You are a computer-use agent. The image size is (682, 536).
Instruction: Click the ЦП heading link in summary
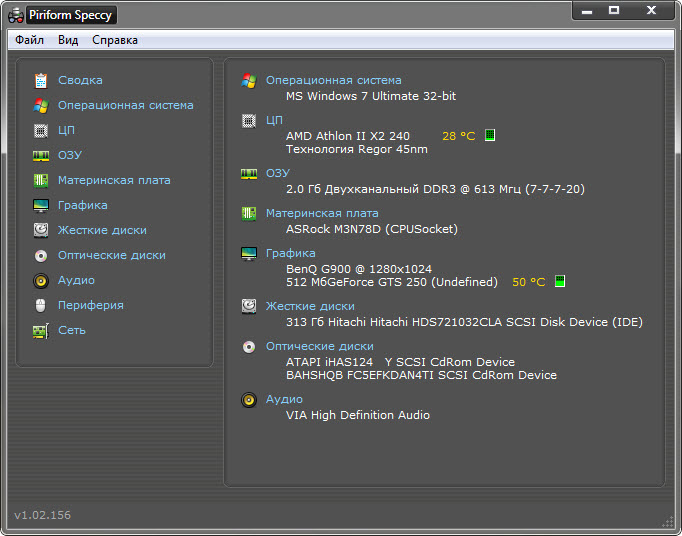point(274,120)
